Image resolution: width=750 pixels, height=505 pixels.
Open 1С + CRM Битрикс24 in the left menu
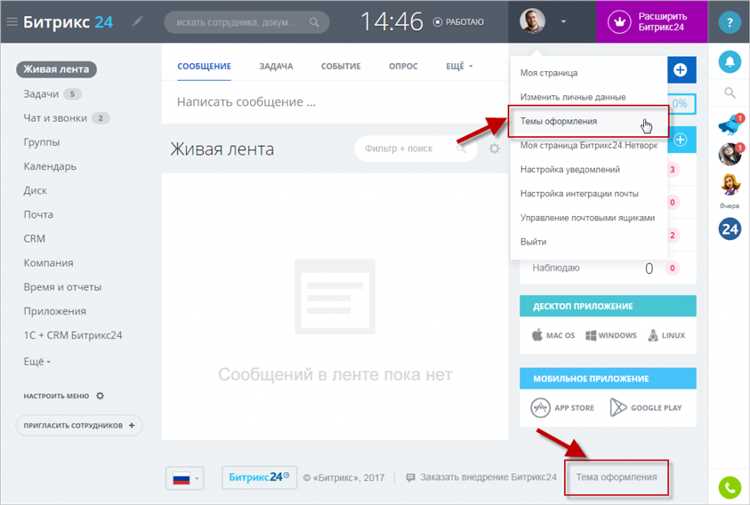73,335
